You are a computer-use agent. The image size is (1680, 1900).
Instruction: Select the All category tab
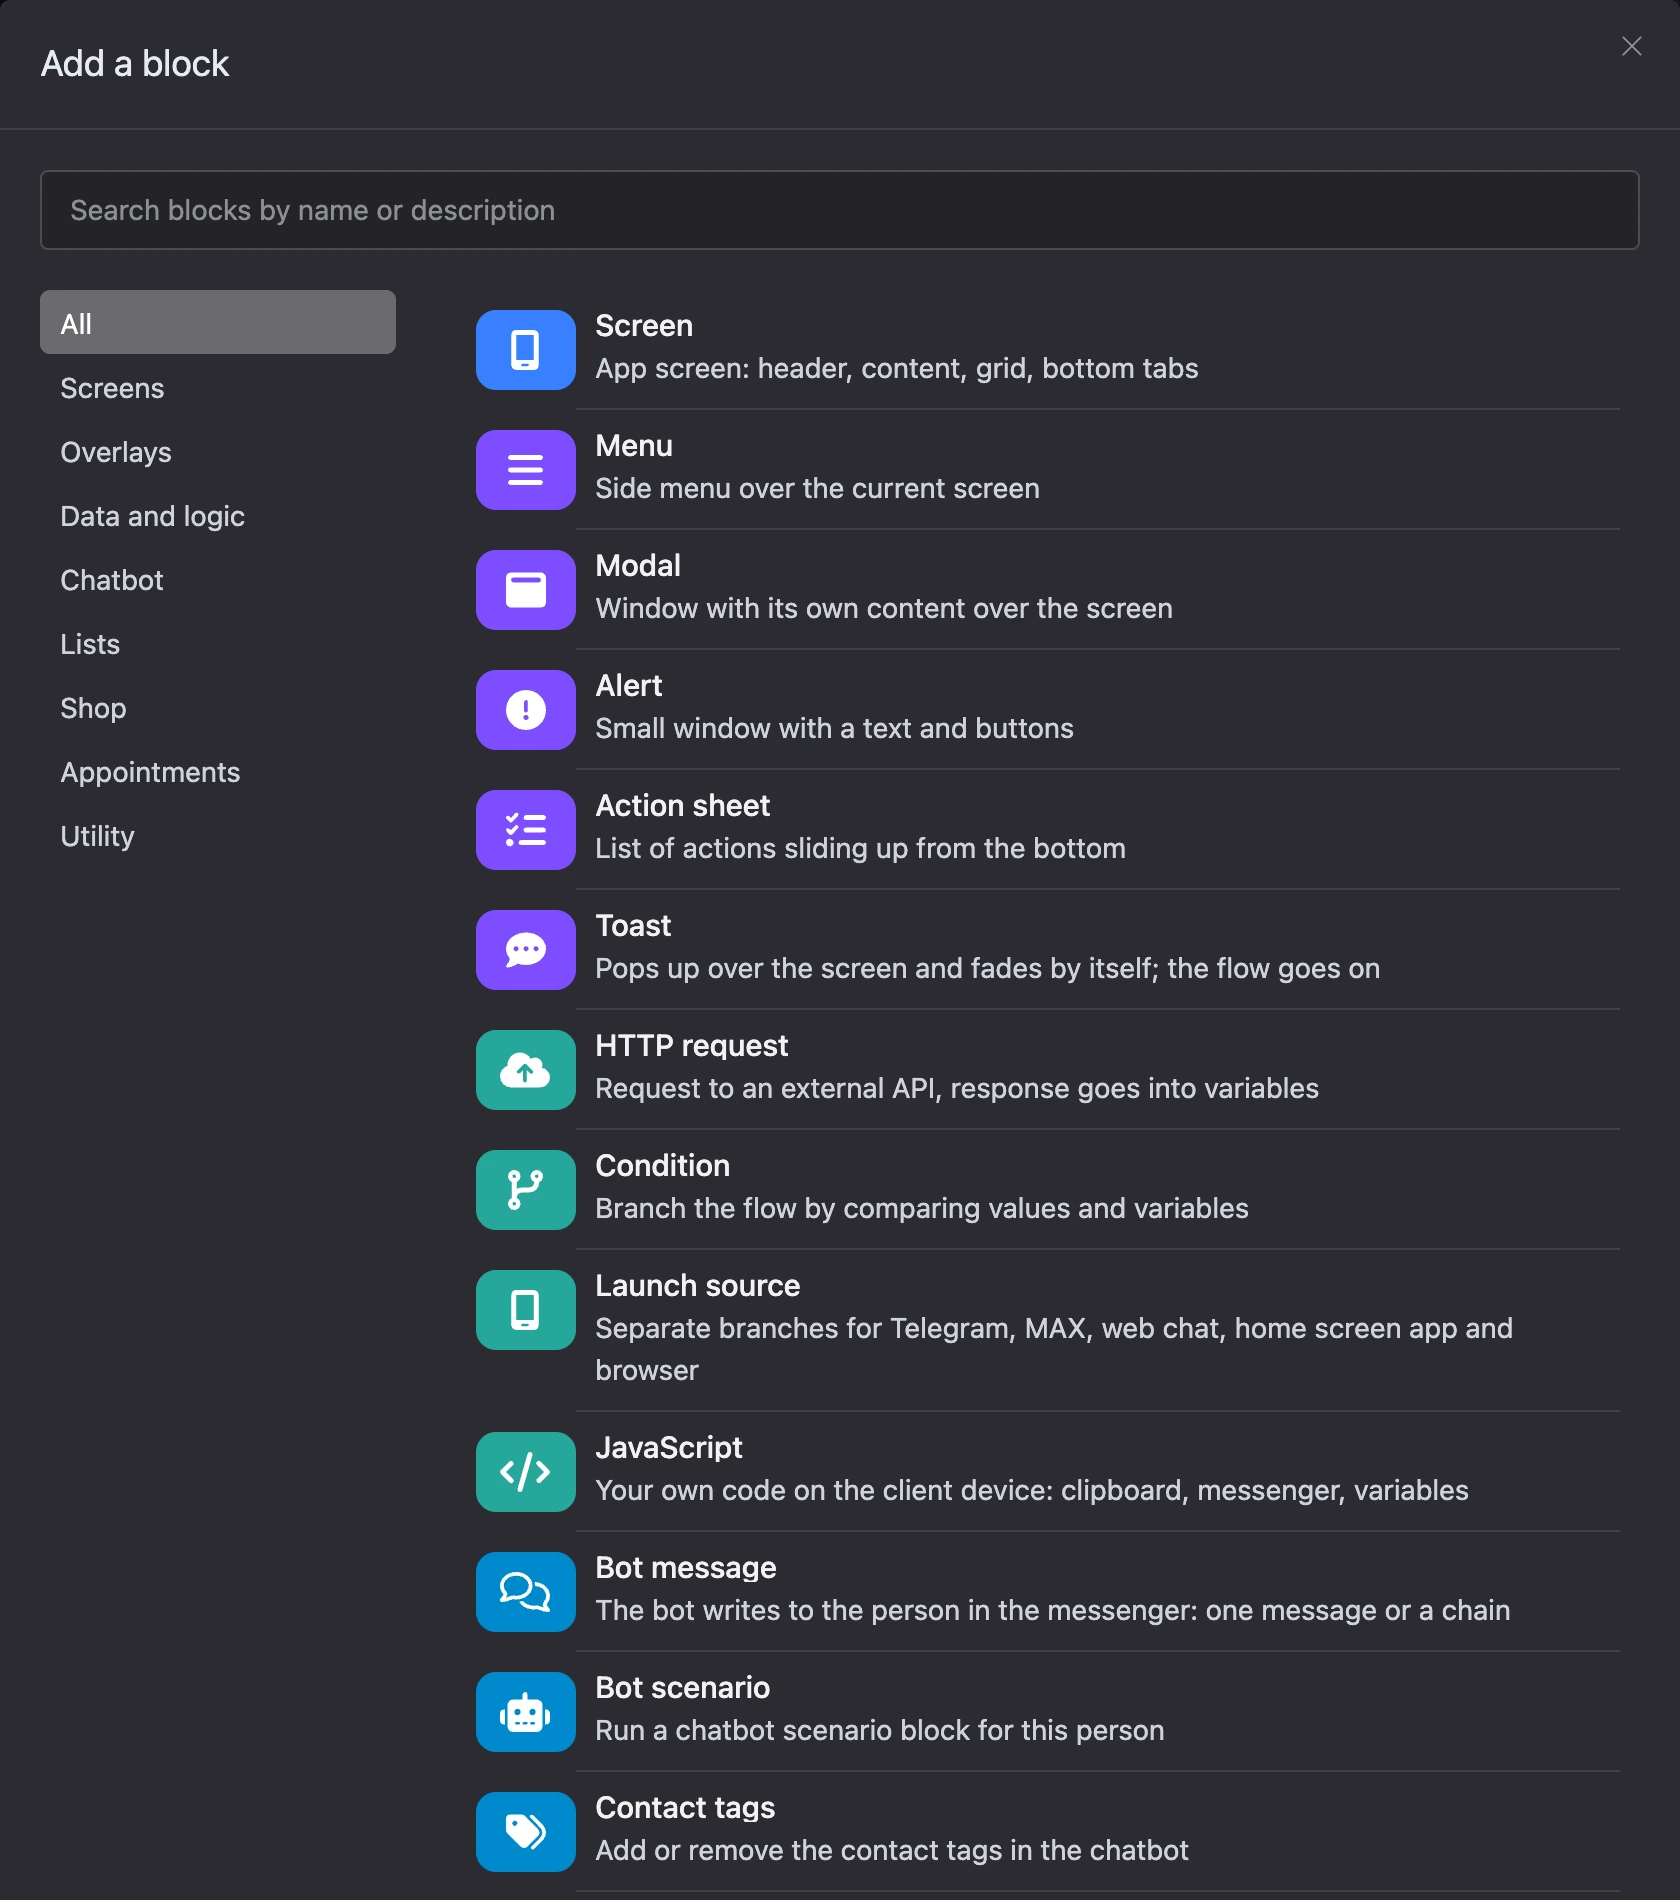(218, 322)
